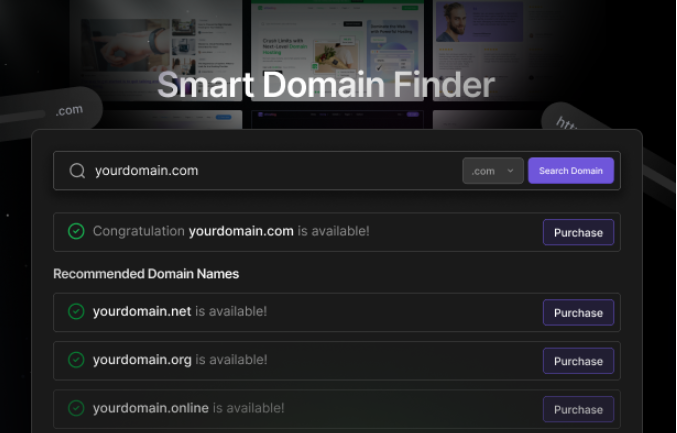Purchase the yourdomain.online domain
This screenshot has width=677, height=433.
pyautogui.click(x=578, y=409)
